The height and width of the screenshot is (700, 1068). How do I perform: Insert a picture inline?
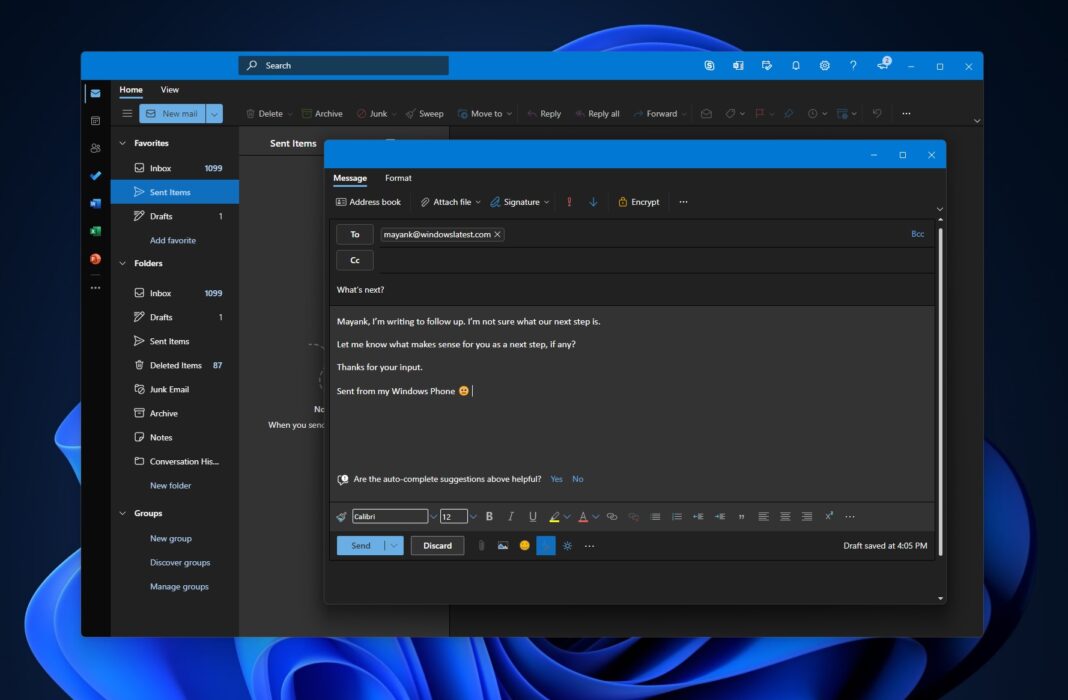tap(502, 546)
